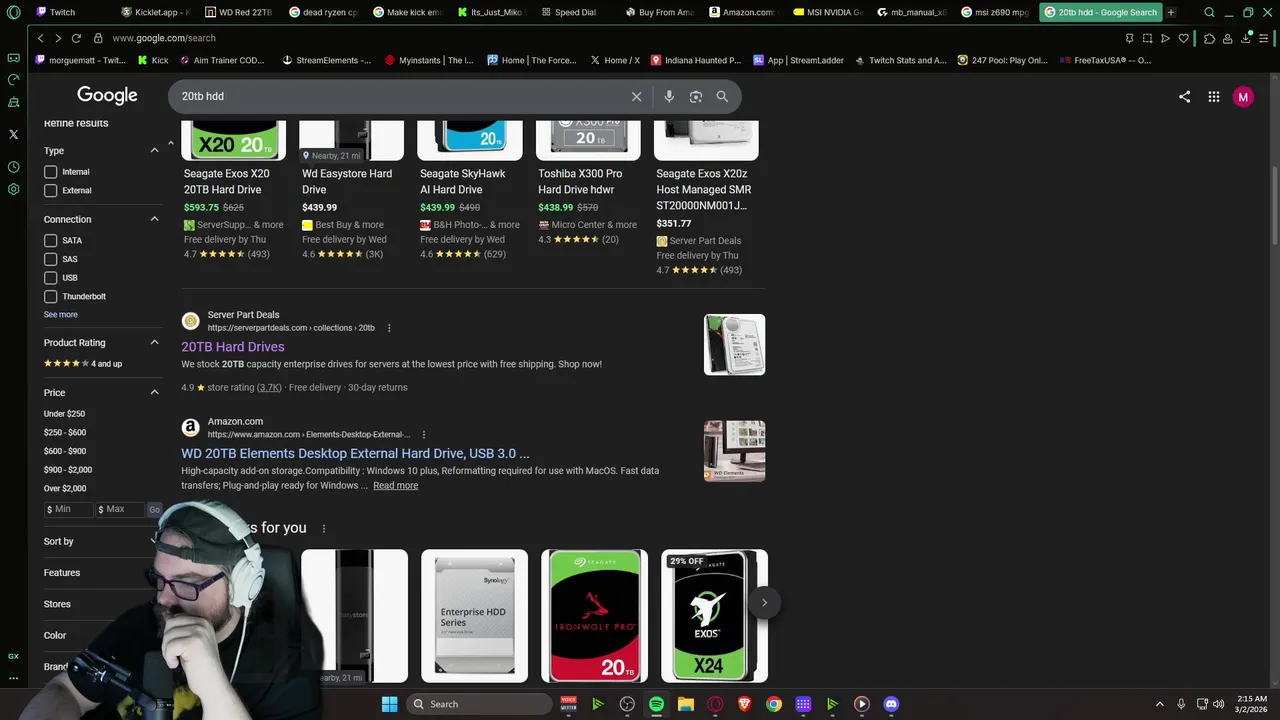Open the StreamElements bookmark
Image resolution: width=1280 pixels, height=720 pixels.
point(327,60)
